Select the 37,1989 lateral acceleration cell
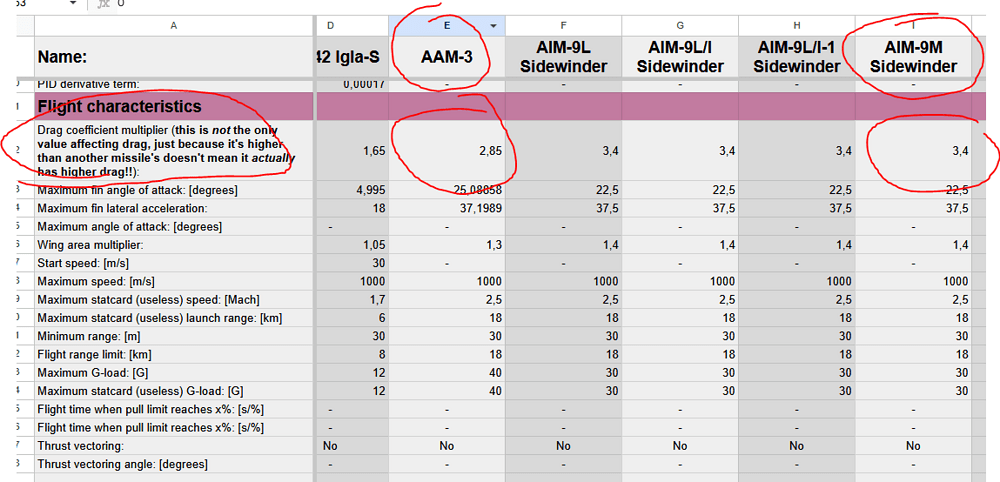Screen dimensions: 1000x482 coord(446,208)
